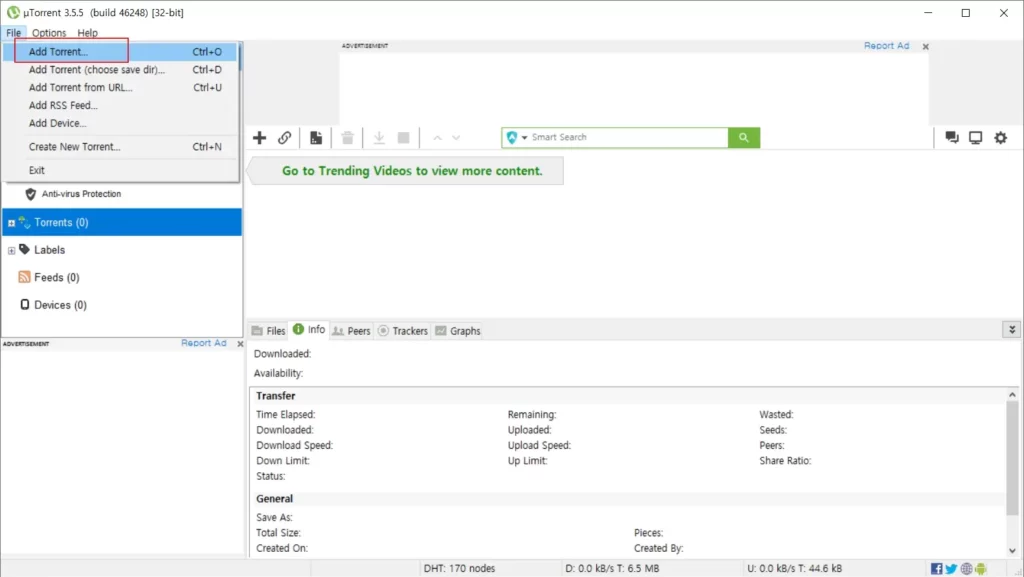The width and height of the screenshot is (1024, 577).
Task: Choose Add Torrent (choose save dir)... entry
Action: (120, 69)
